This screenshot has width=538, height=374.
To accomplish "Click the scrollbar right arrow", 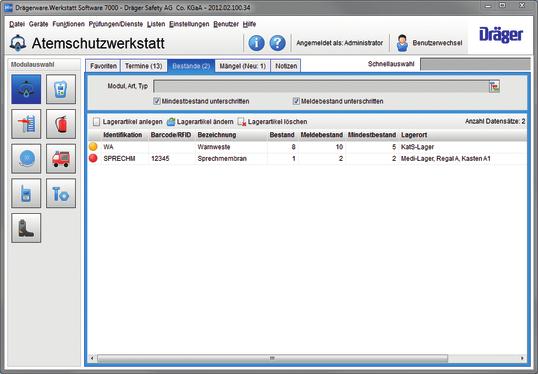I will [x=522, y=358].
